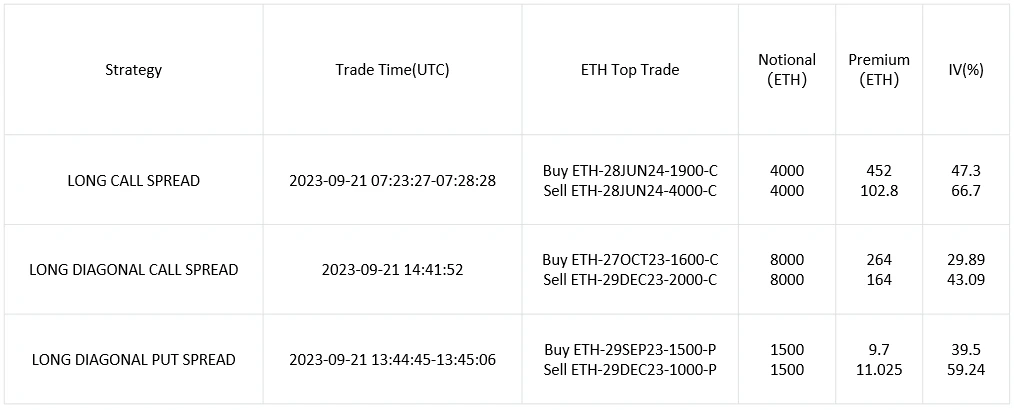This screenshot has width=1014, height=410.
Task: Click trade time 2023-09-21 13:44:45-13:45:06
Action: pos(392,359)
